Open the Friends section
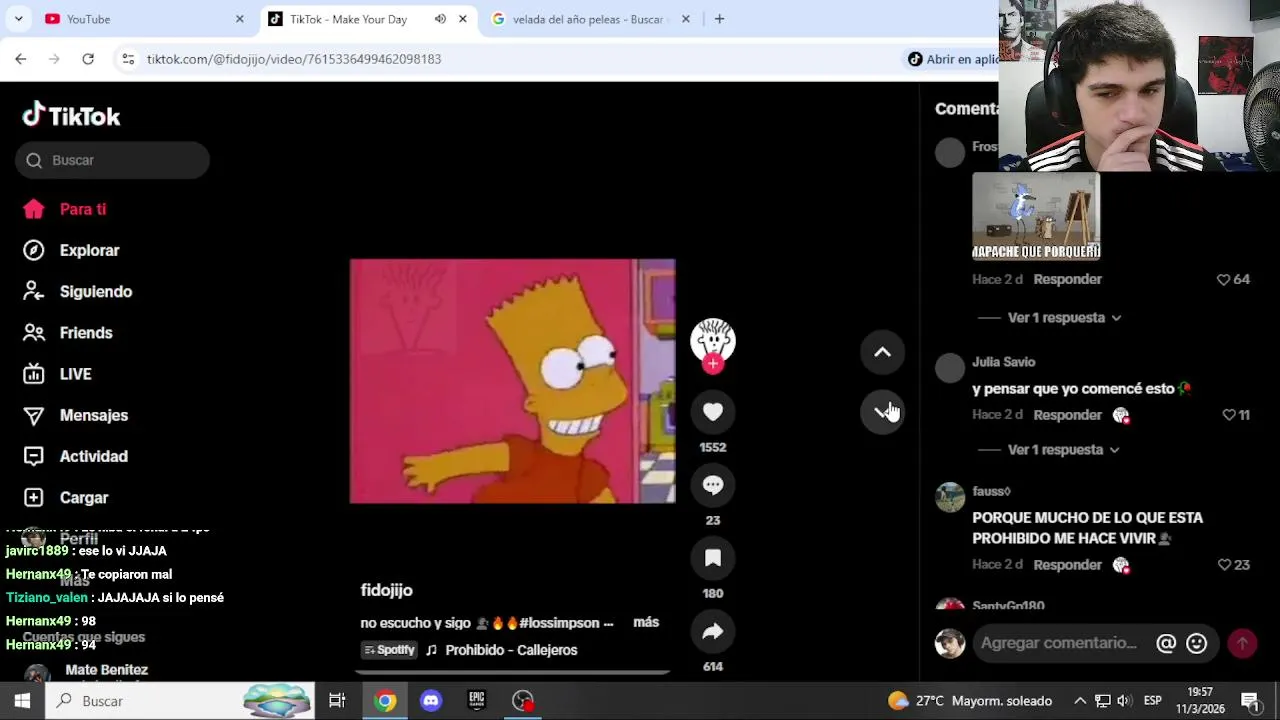 tap(68, 333)
